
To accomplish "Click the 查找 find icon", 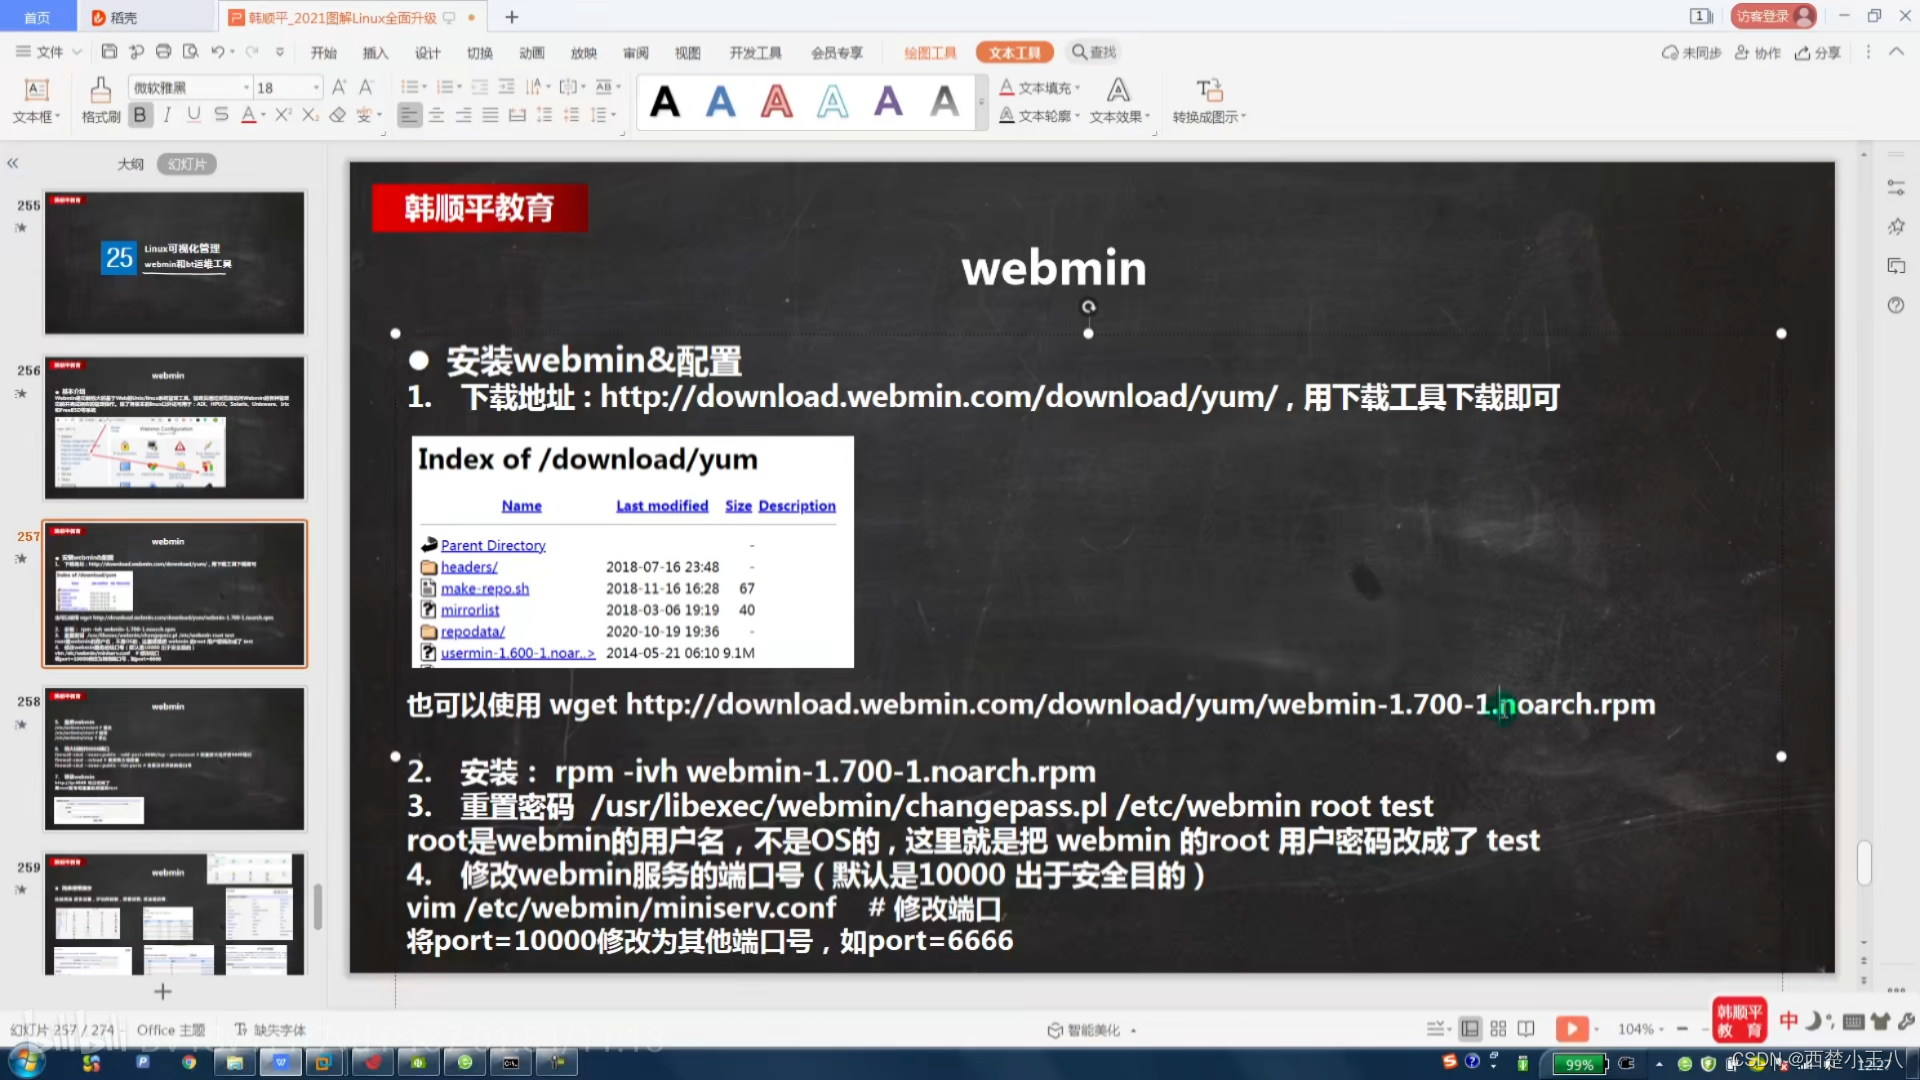I will 1093,52.
